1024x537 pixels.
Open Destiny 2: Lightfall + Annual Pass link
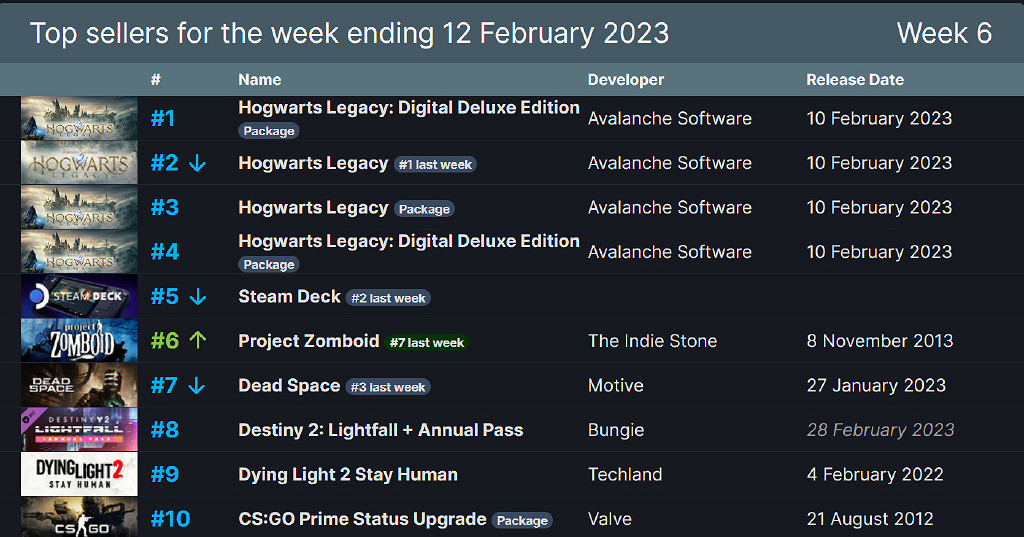coord(380,430)
